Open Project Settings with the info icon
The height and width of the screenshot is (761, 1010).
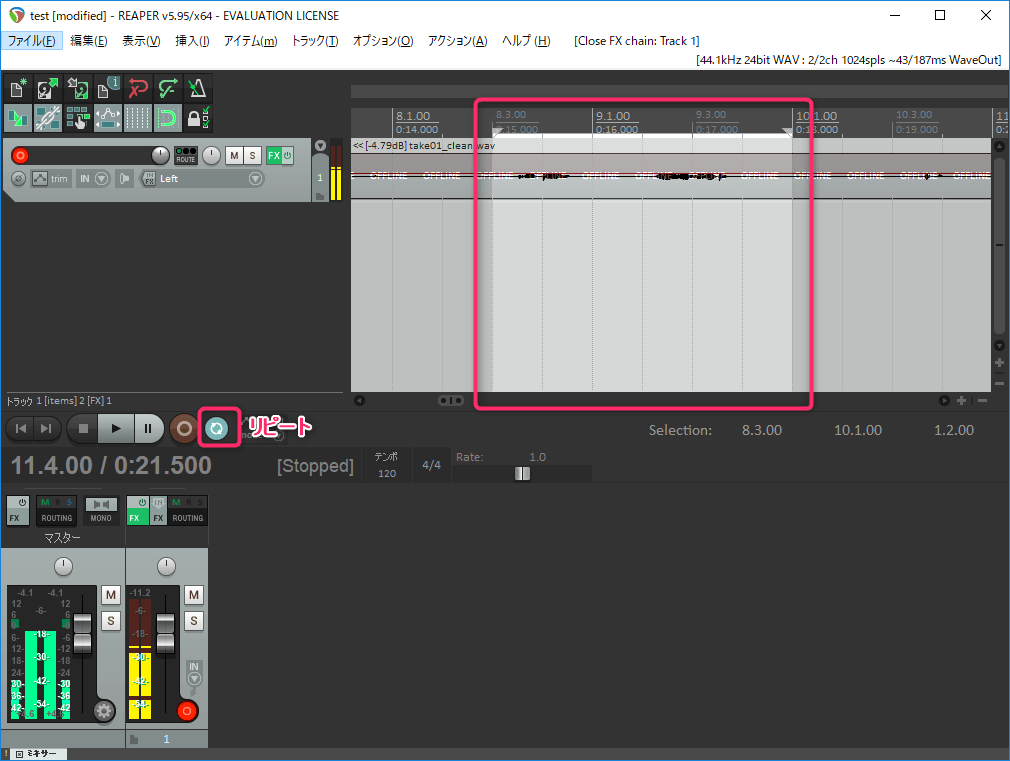[x=108, y=88]
